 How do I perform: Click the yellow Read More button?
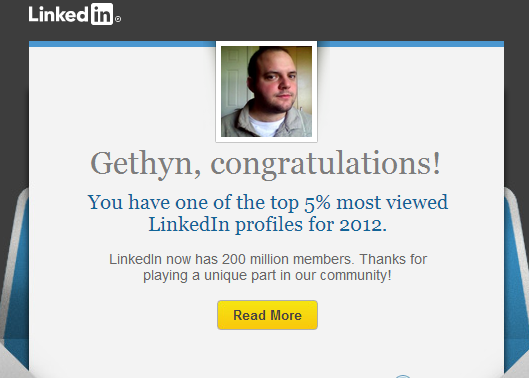click(x=268, y=315)
